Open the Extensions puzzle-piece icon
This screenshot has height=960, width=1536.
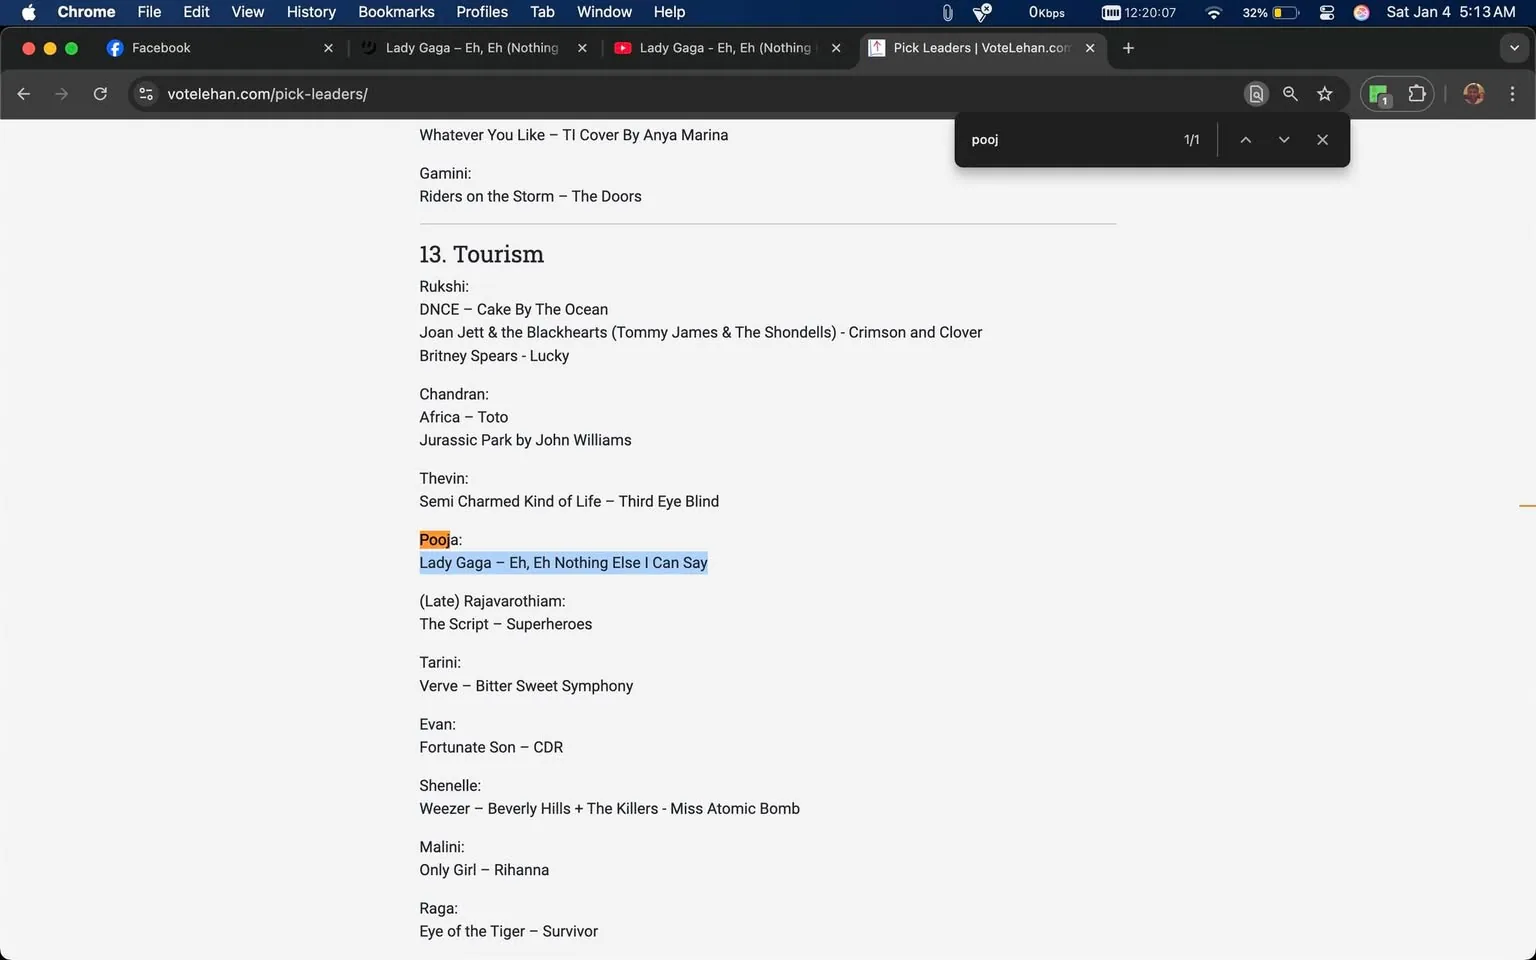[1417, 93]
